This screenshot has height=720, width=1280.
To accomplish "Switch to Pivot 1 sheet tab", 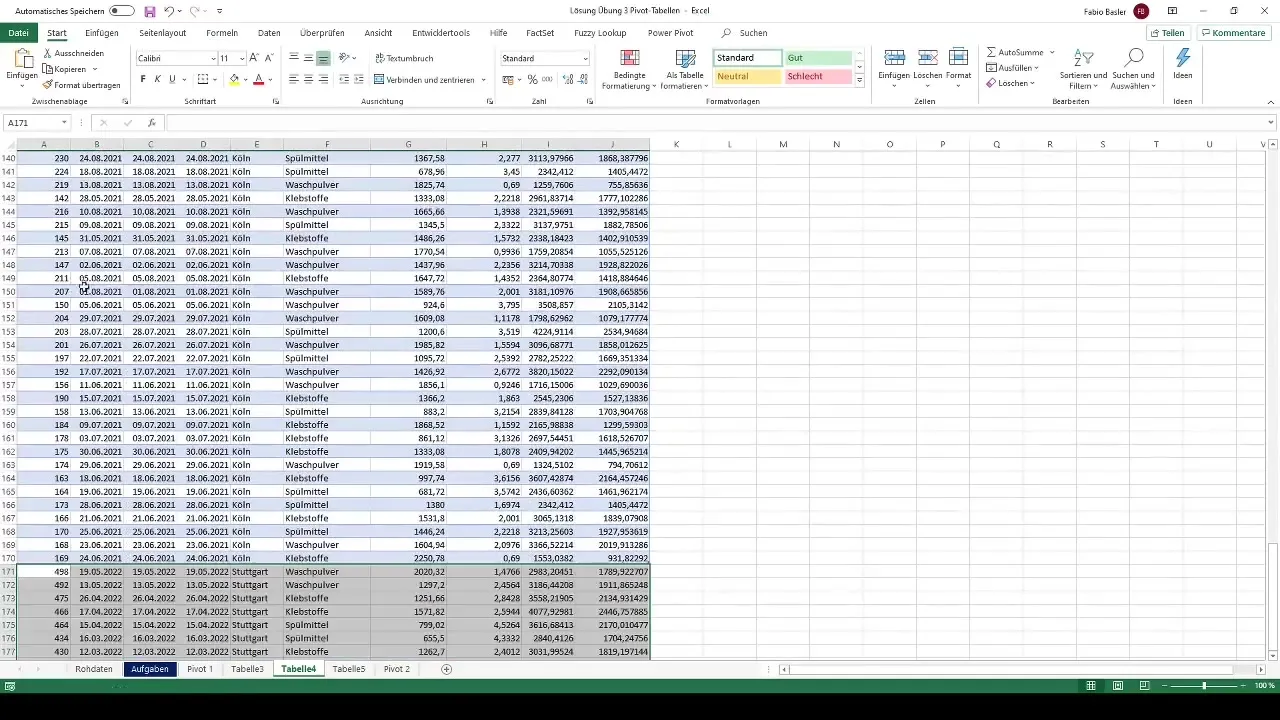I will tap(200, 669).
